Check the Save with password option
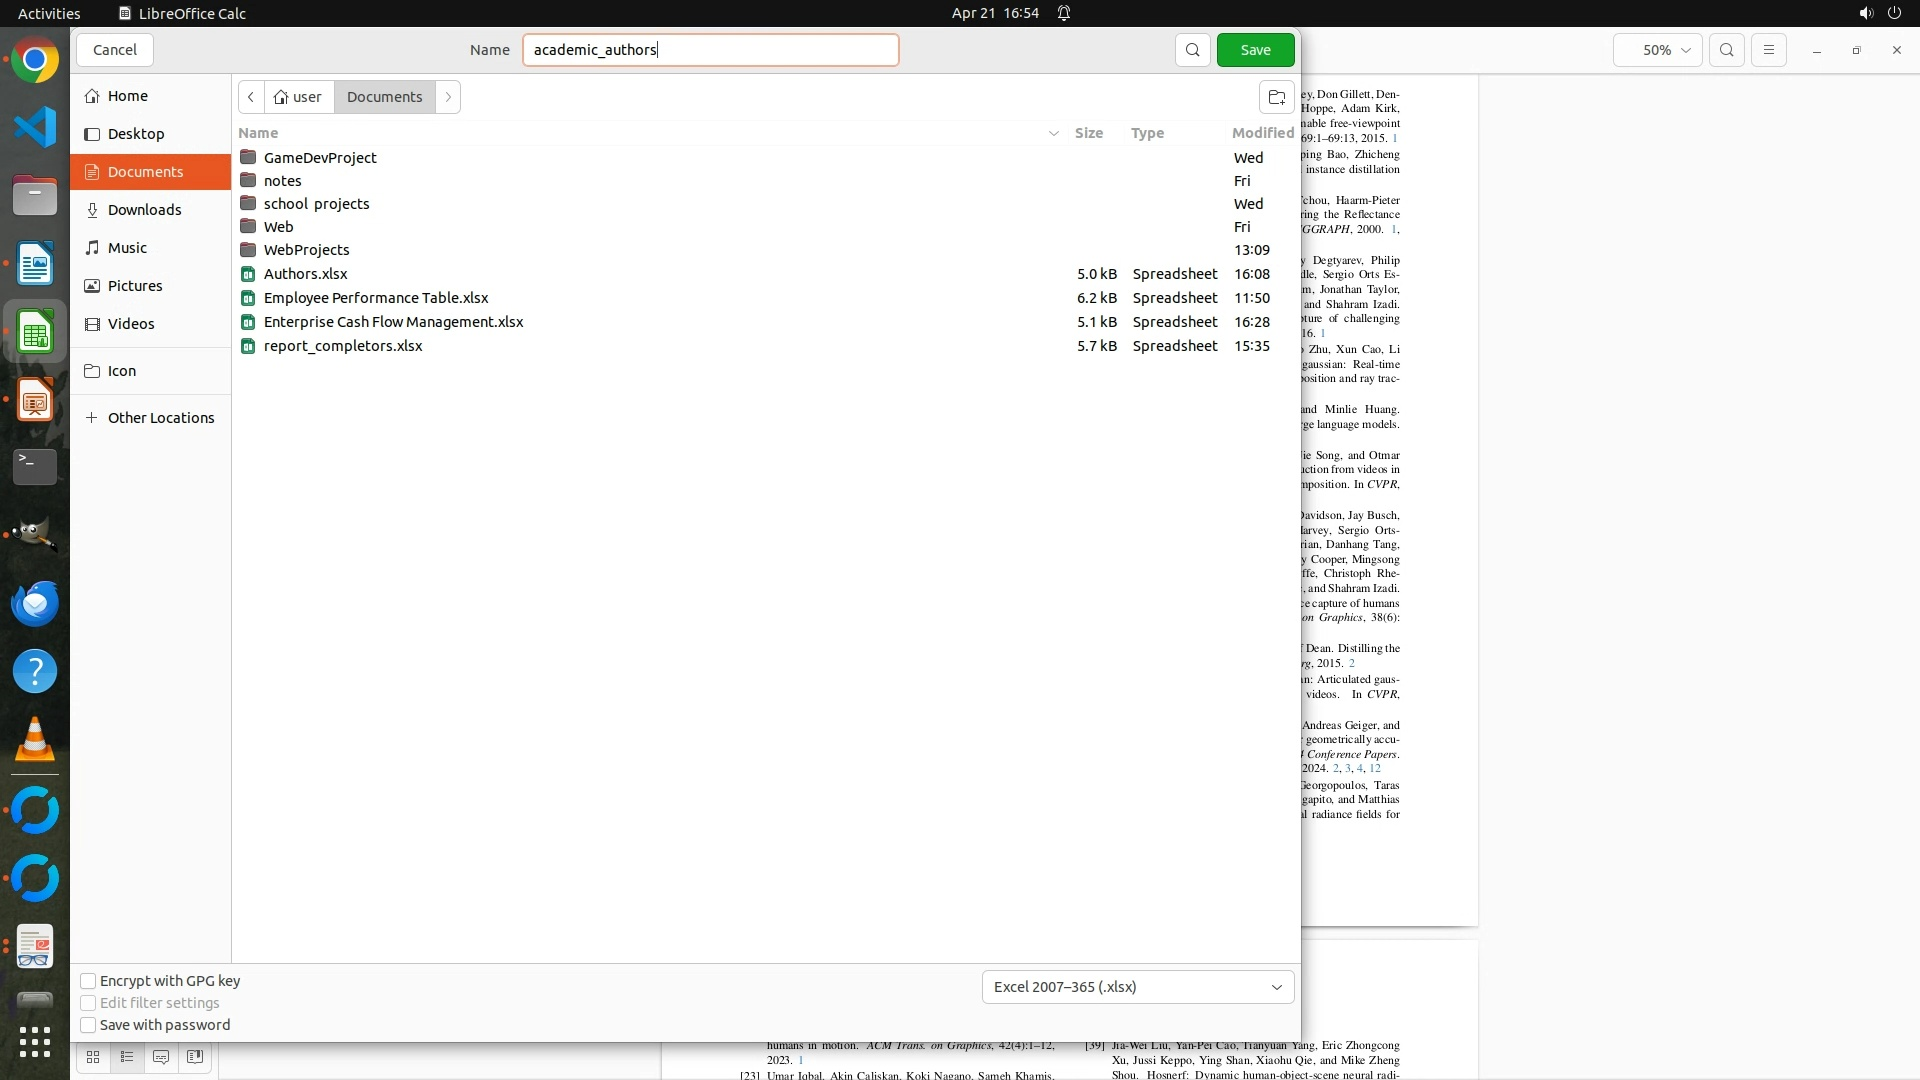Viewport: 1920px width, 1080px height. pyautogui.click(x=88, y=1025)
